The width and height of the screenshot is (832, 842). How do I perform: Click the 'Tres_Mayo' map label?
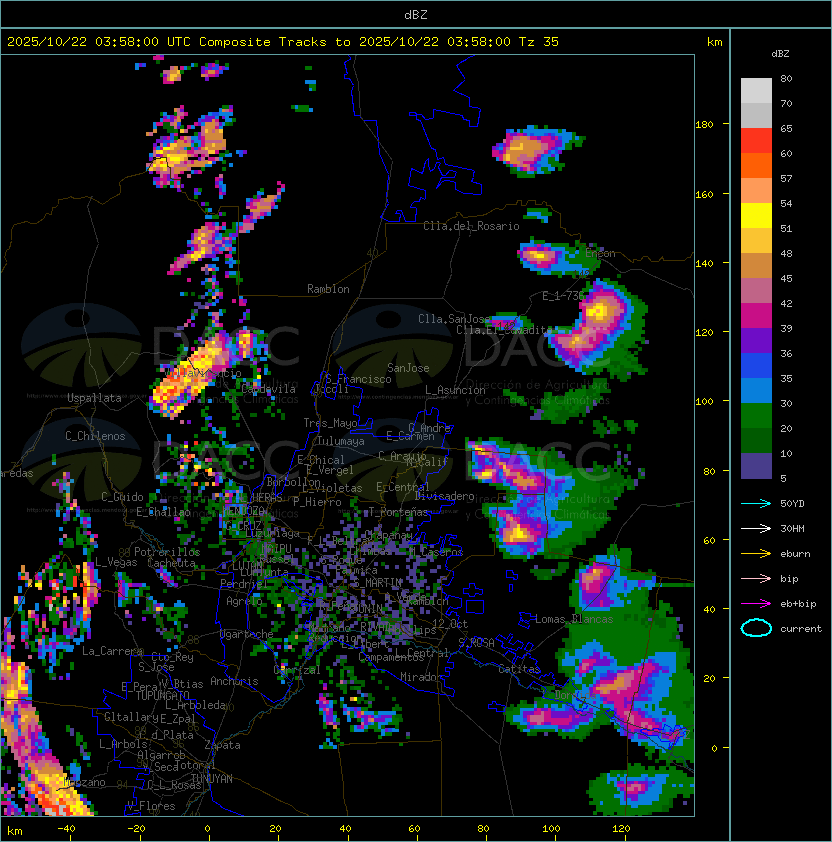coord(330,423)
